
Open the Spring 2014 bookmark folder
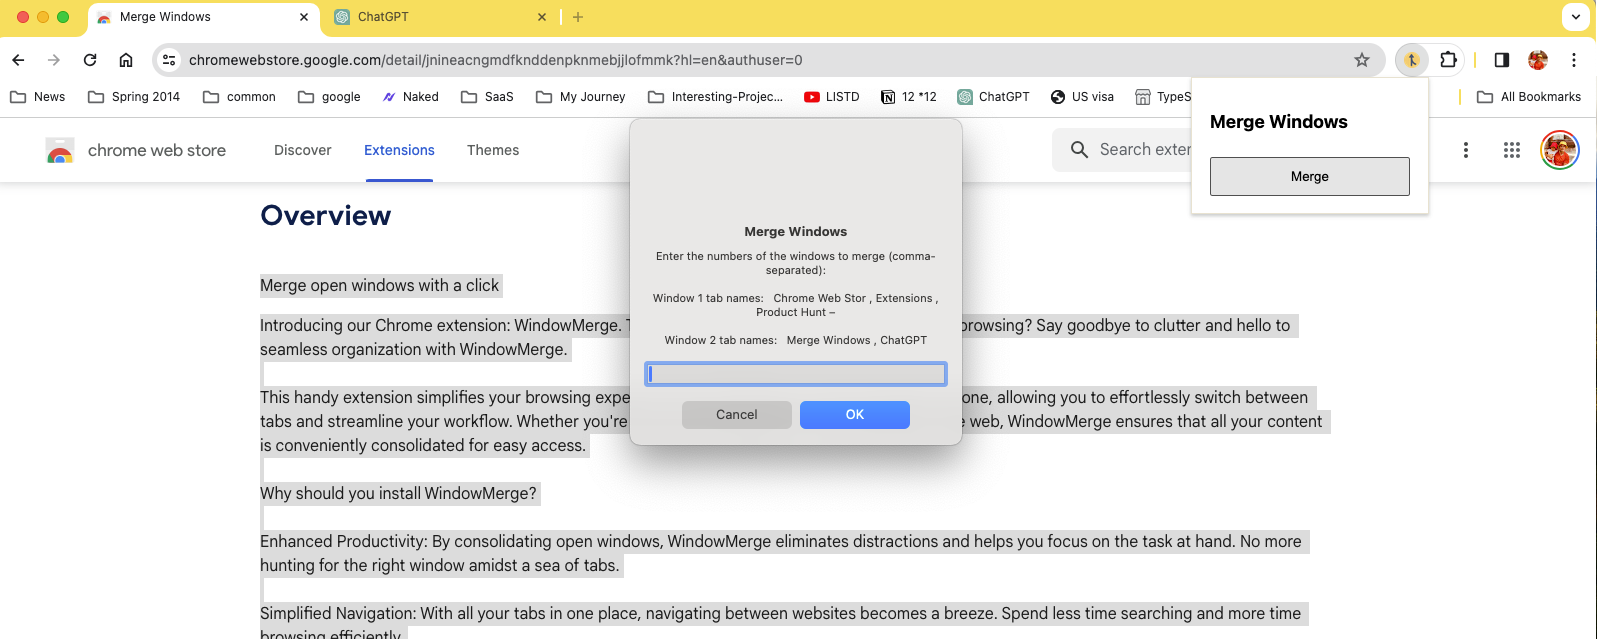(x=134, y=97)
